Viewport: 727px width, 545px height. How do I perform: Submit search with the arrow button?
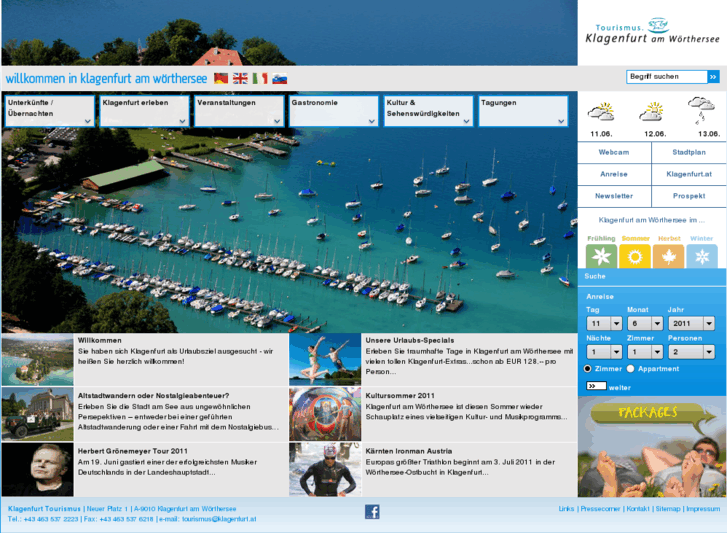(x=713, y=77)
